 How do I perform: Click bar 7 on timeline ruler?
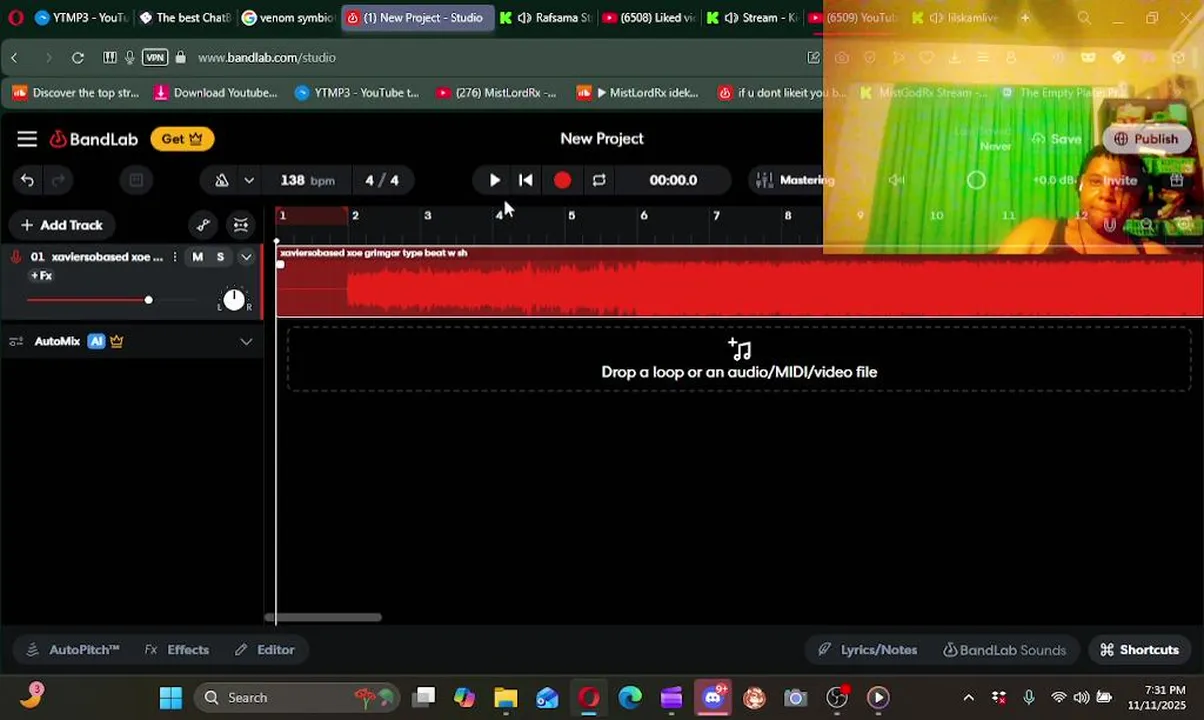[x=716, y=216]
